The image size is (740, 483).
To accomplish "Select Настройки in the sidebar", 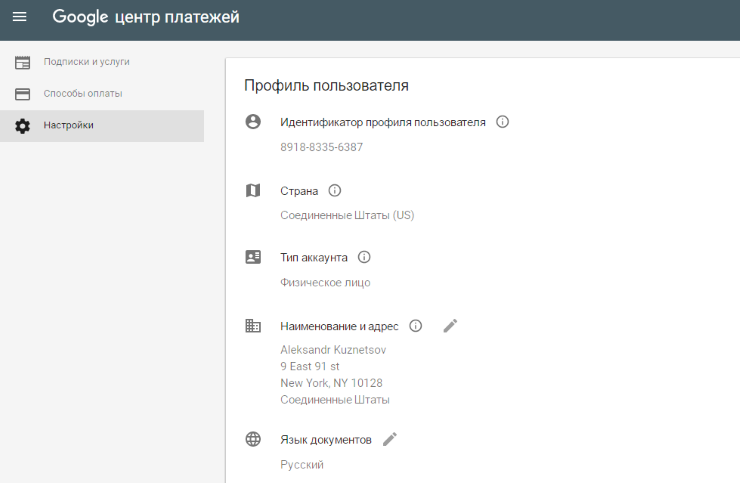I will click(x=102, y=126).
